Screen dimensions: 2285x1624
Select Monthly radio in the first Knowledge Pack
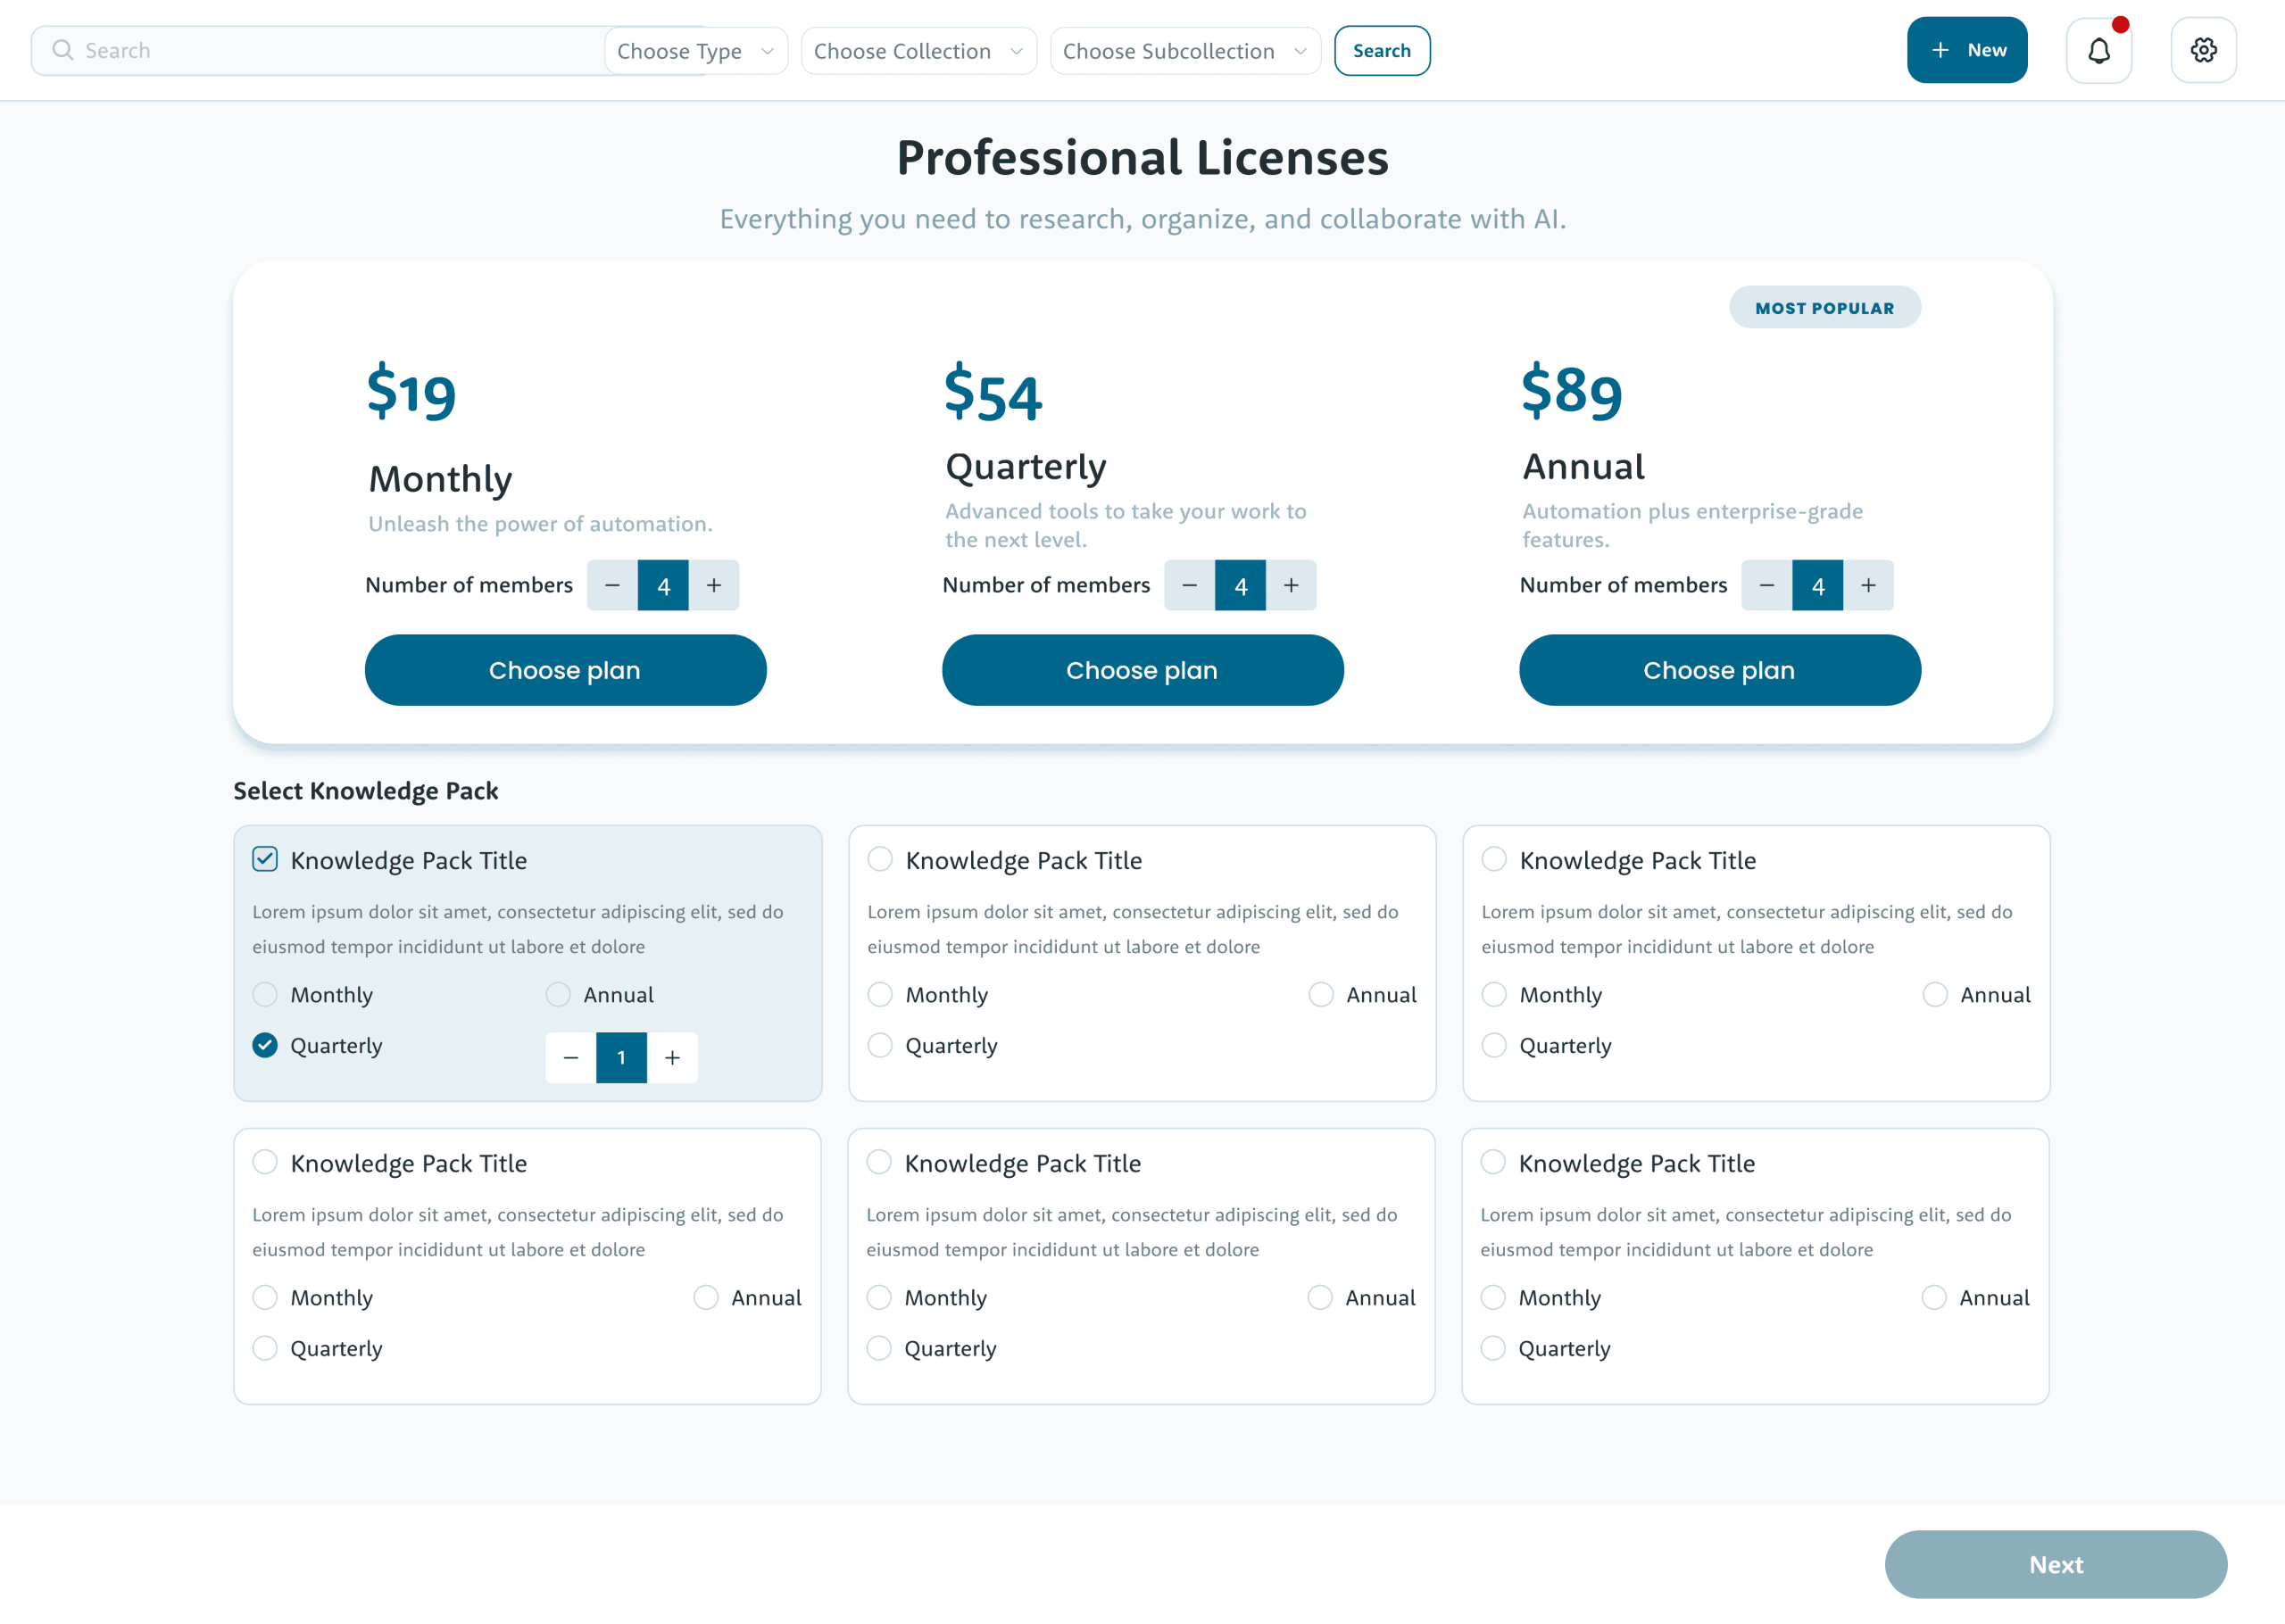pos(265,994)
